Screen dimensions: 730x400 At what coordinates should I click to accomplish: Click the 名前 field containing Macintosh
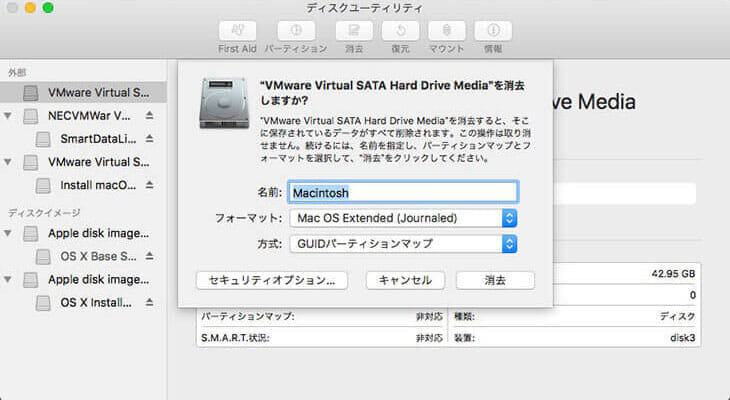pyautogui.click(x=403, y=192)
